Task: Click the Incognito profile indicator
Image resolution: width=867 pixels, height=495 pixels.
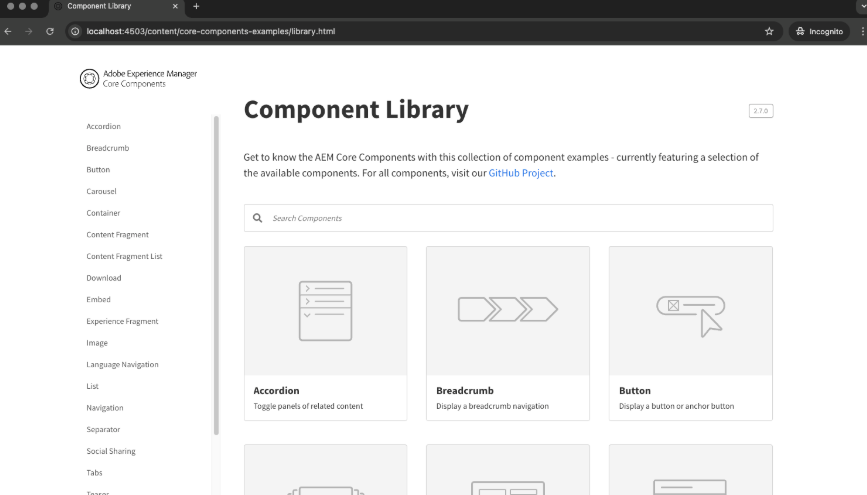Action: click(819, 32)
